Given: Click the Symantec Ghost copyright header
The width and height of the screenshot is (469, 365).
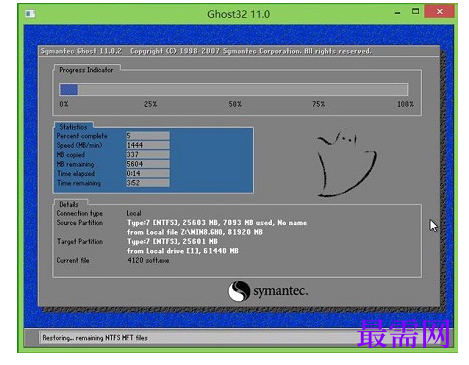Looking at the screenshot, I should (x=206, y=51).
